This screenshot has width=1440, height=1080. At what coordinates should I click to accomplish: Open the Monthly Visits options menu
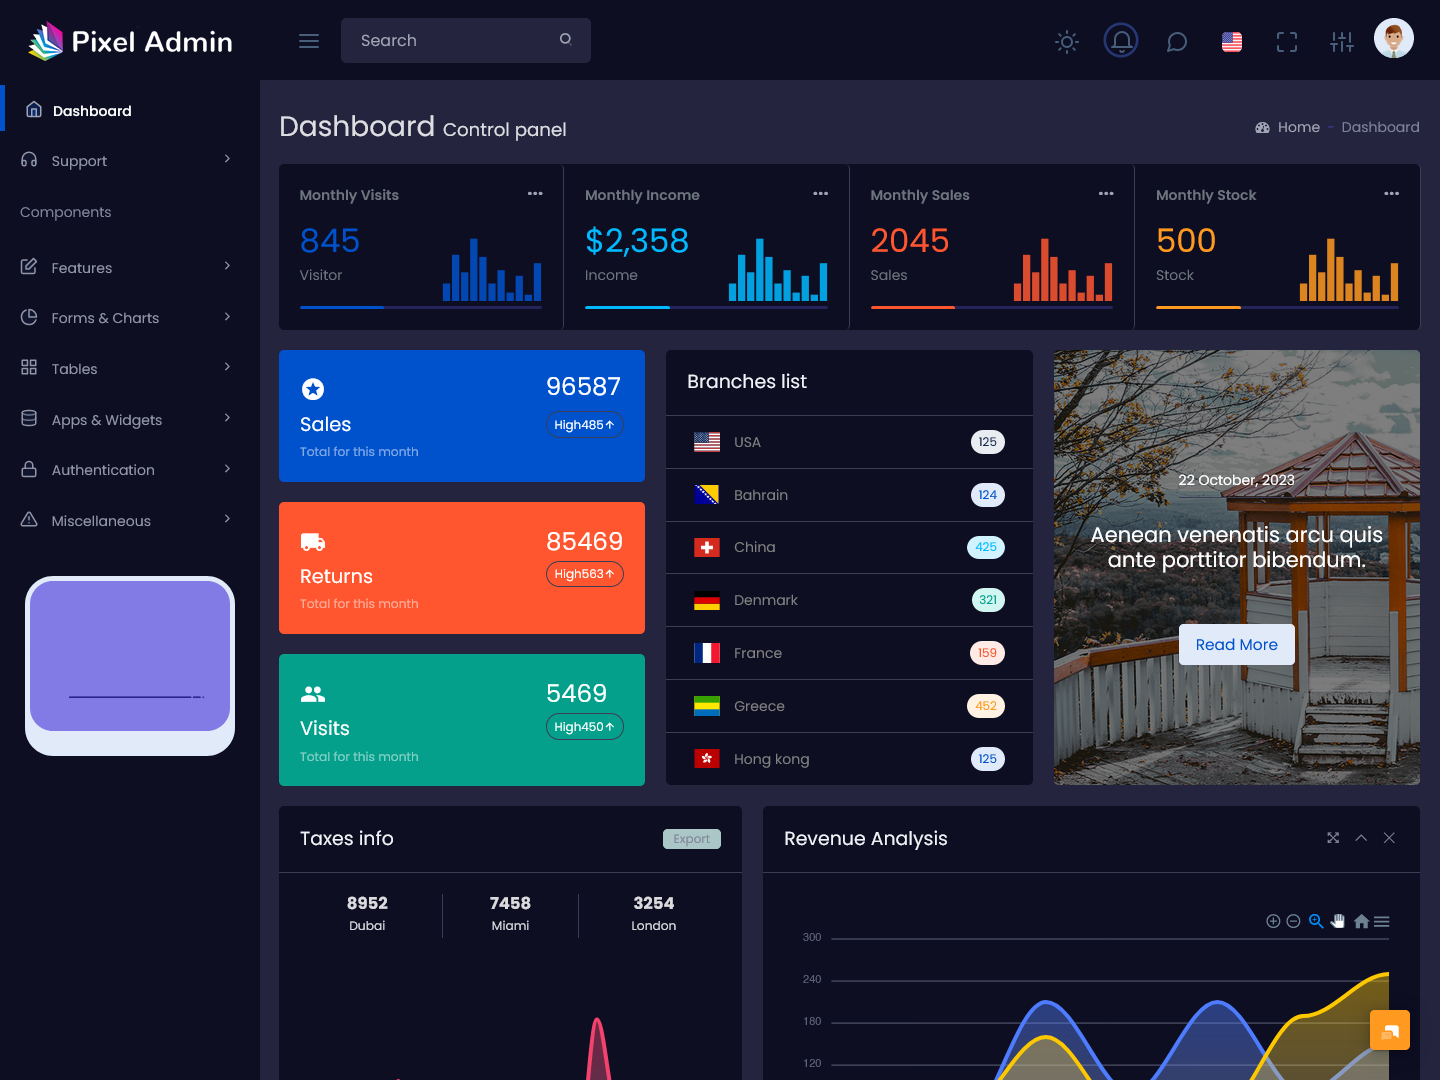pos(535,194)
